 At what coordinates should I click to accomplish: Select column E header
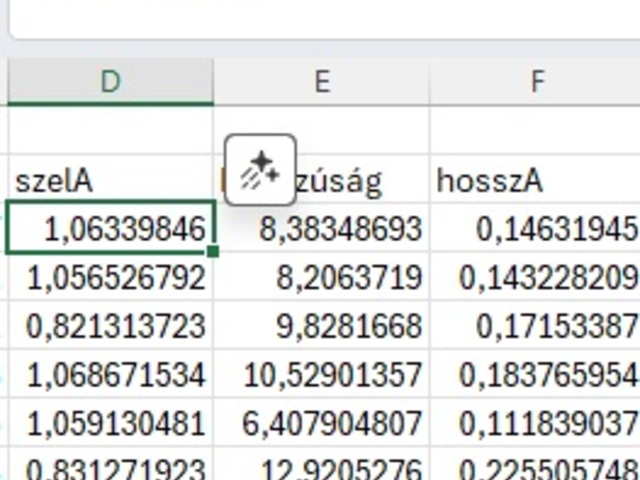tap(322, 82)
